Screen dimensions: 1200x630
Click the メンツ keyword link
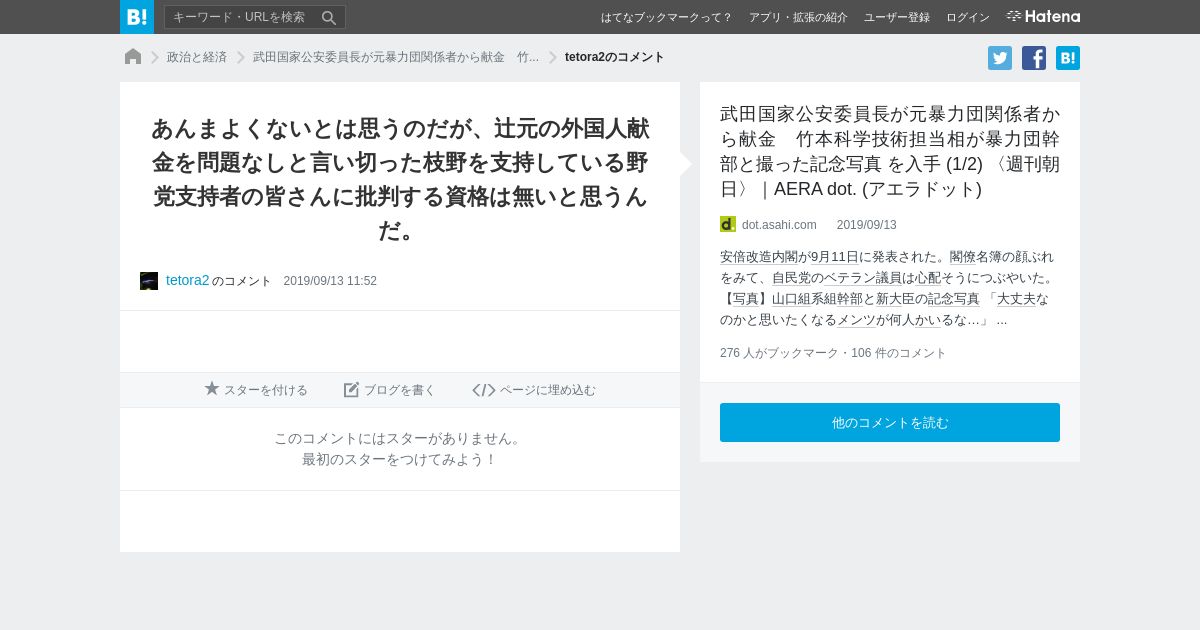(856, 319)
